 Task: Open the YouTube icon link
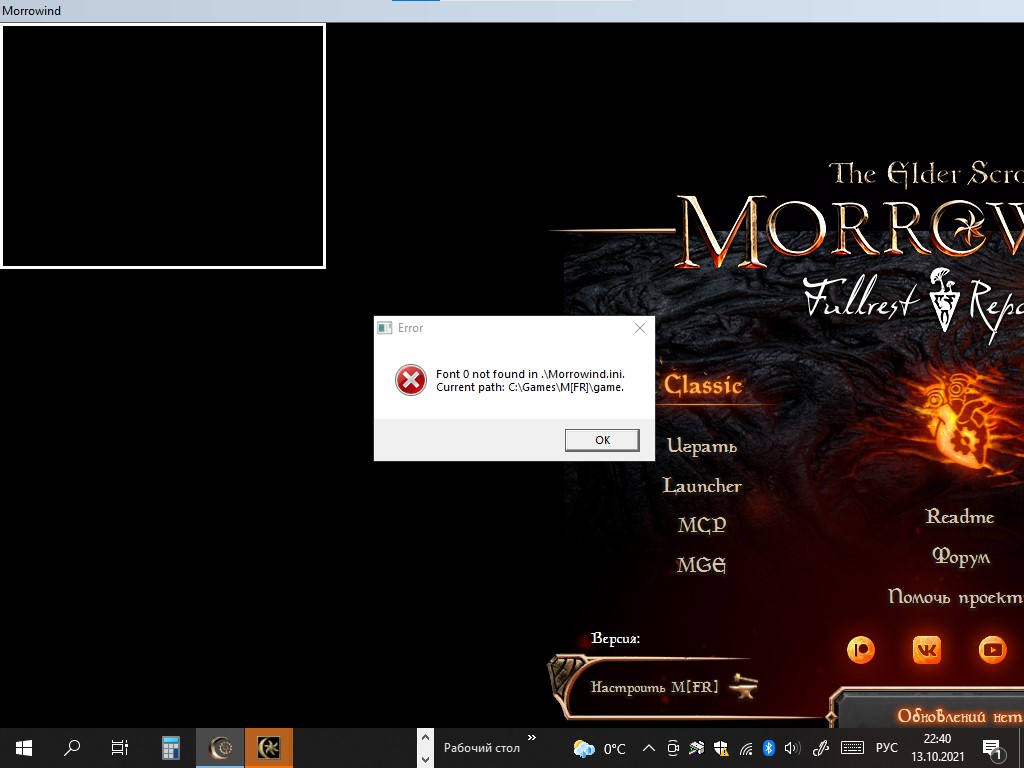[992, 650]
